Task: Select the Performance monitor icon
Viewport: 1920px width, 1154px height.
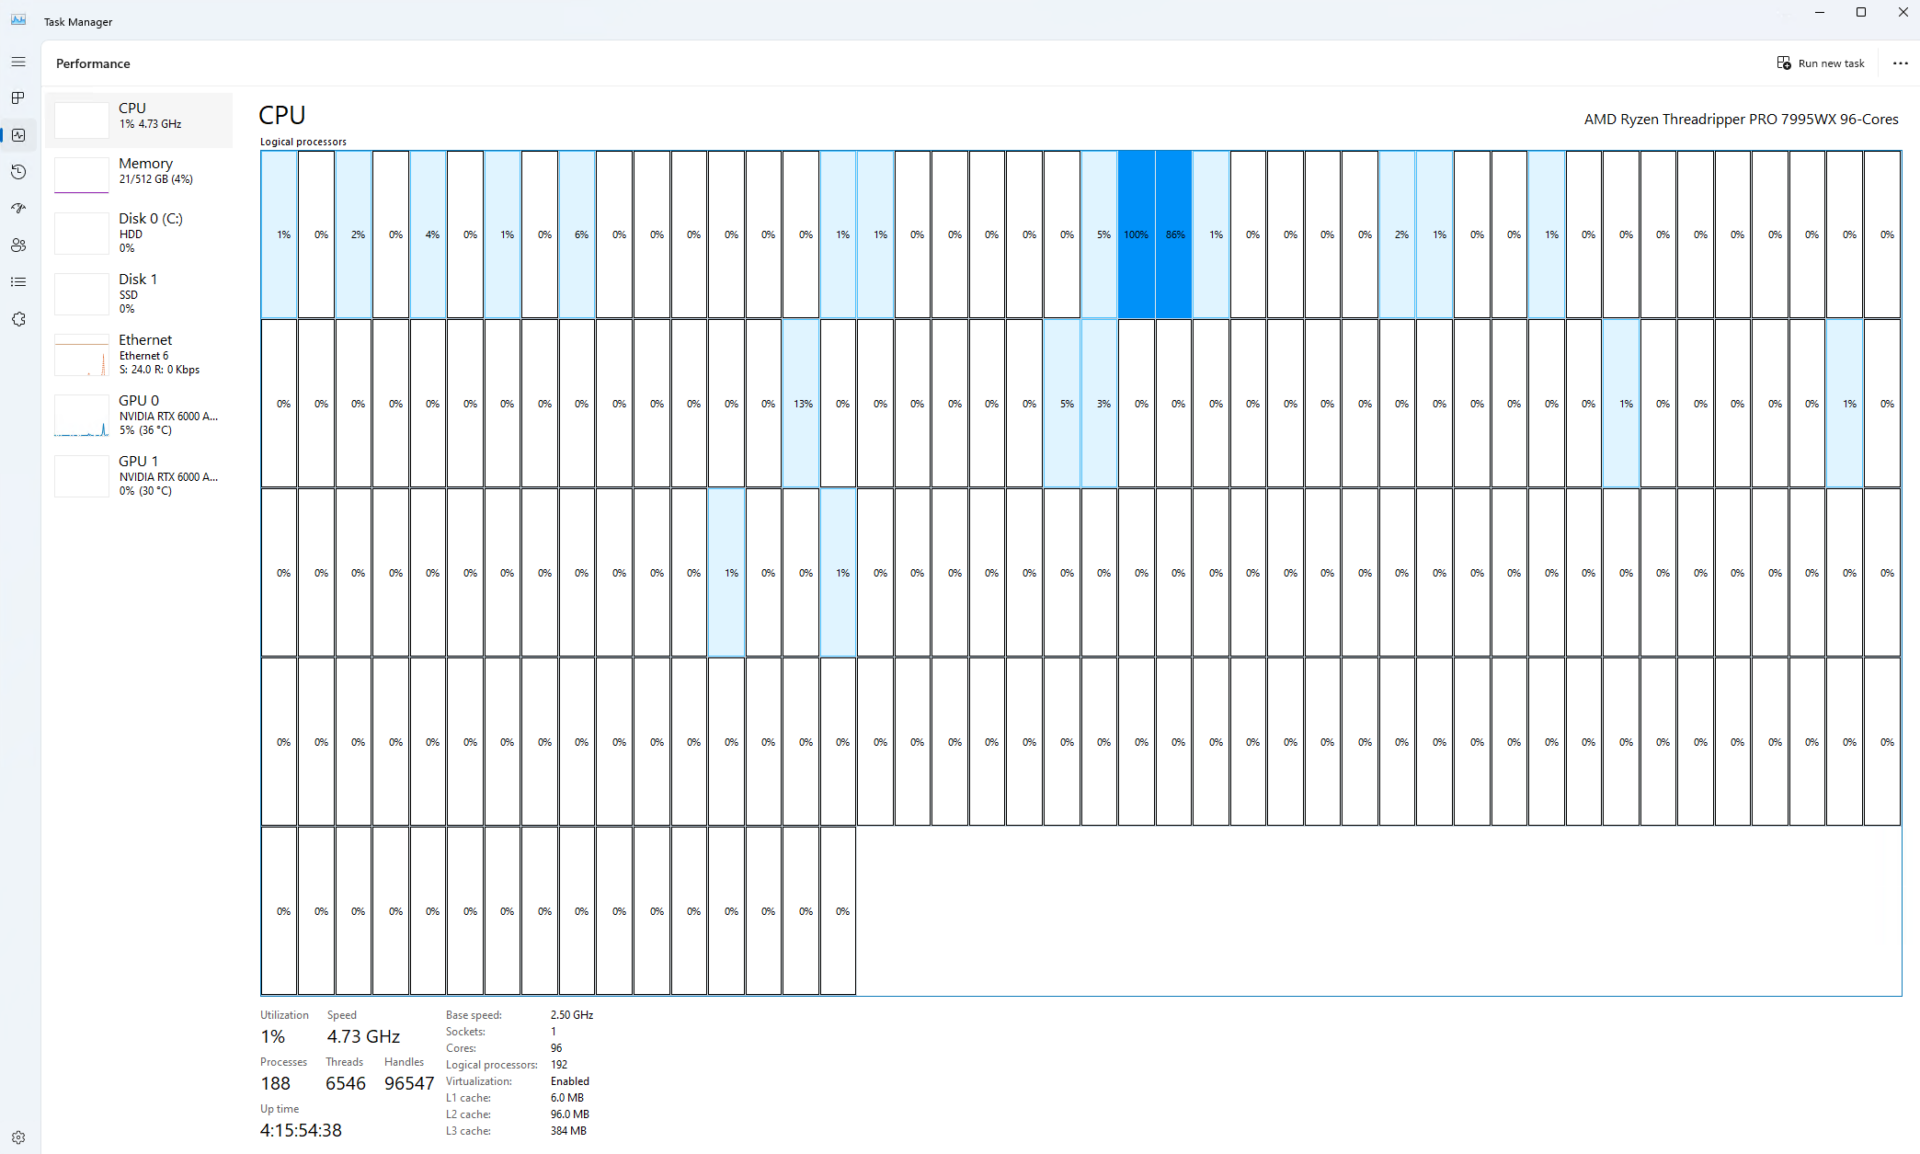Action: 18,135
